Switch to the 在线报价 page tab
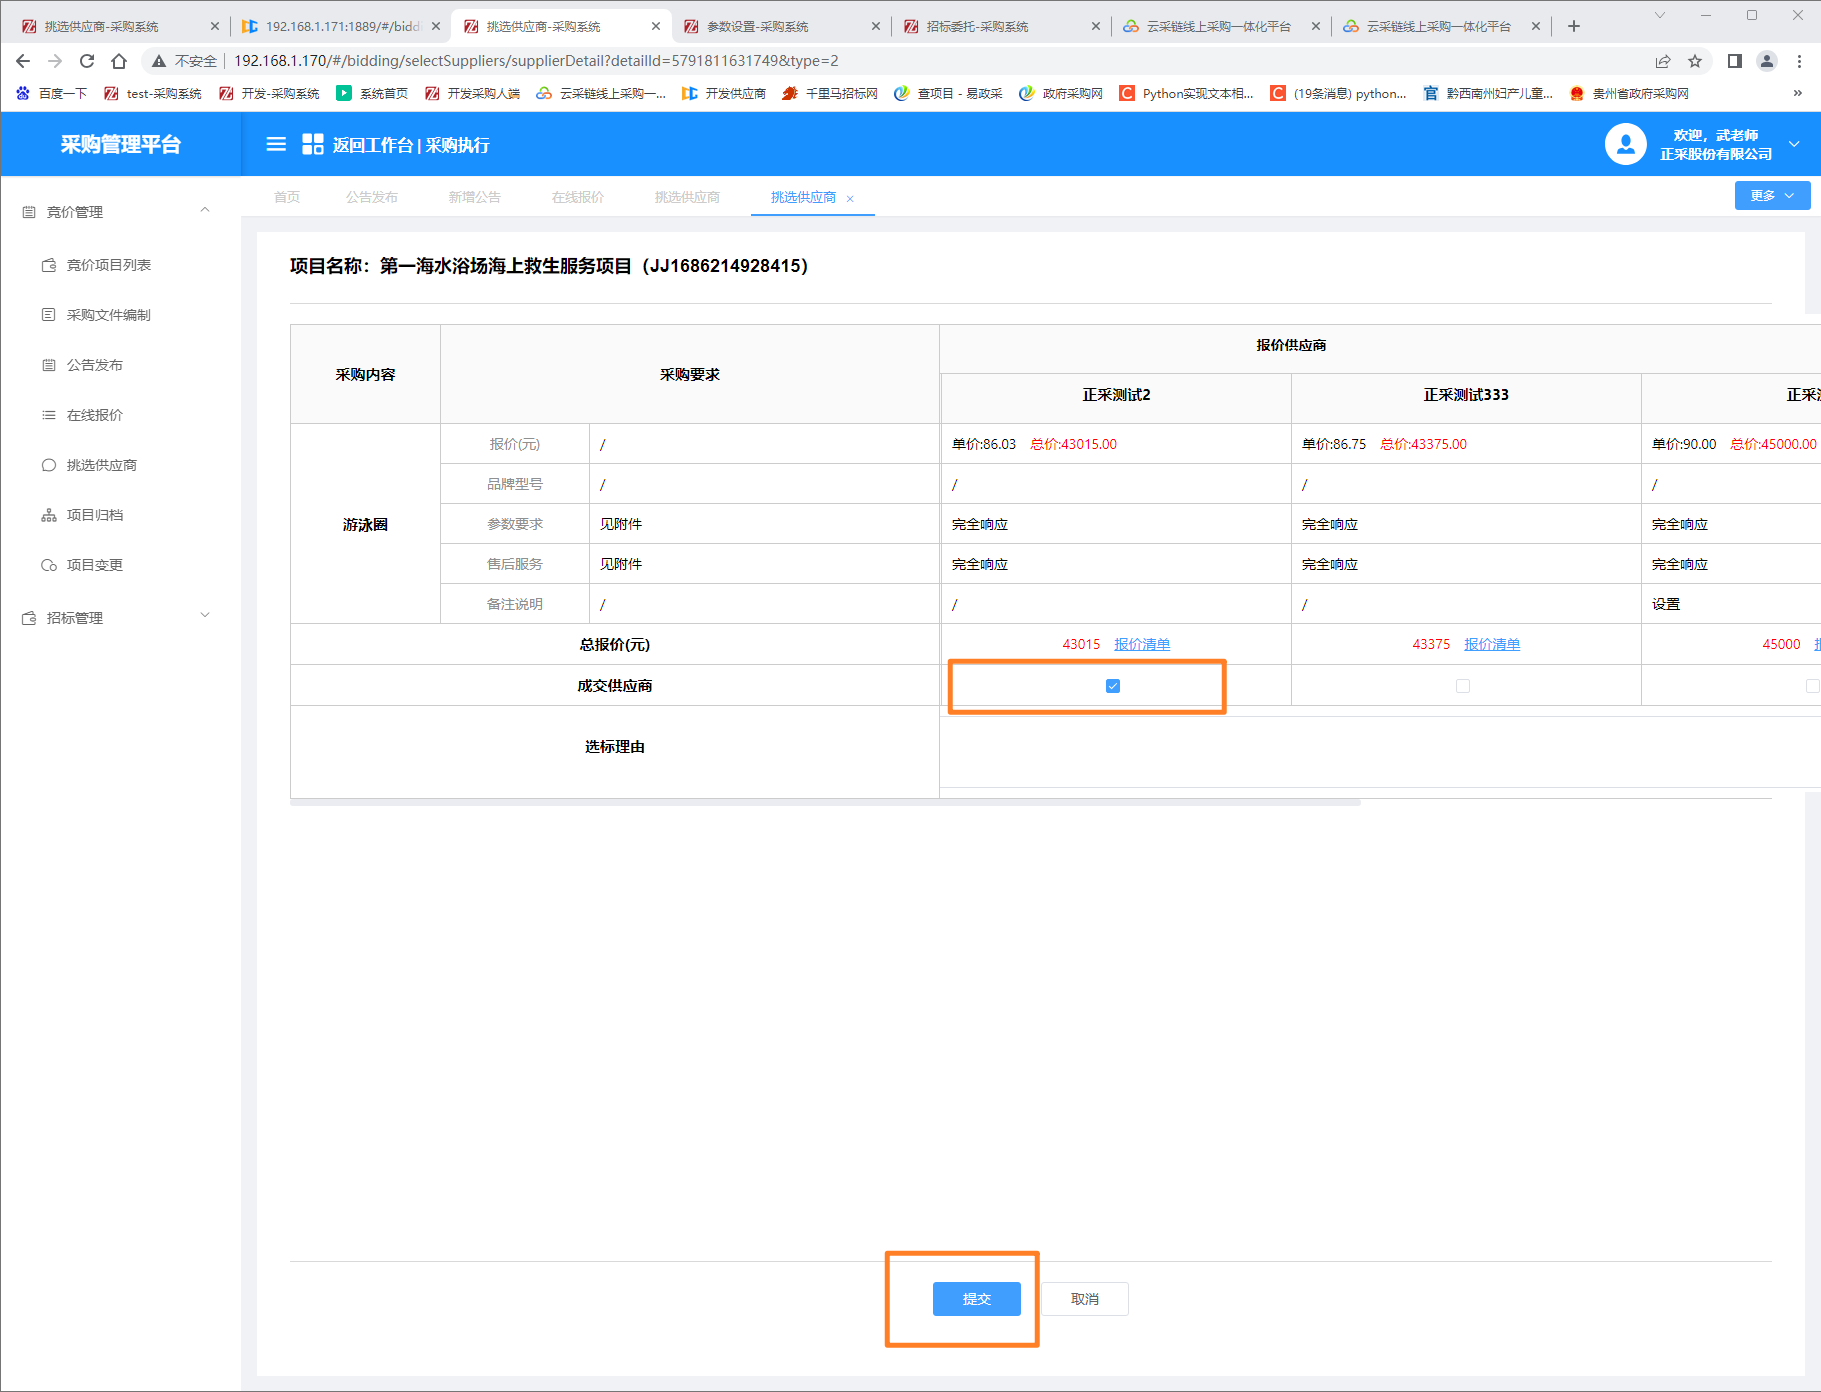Screen dimensions: 1821x1392 point(577,197)
